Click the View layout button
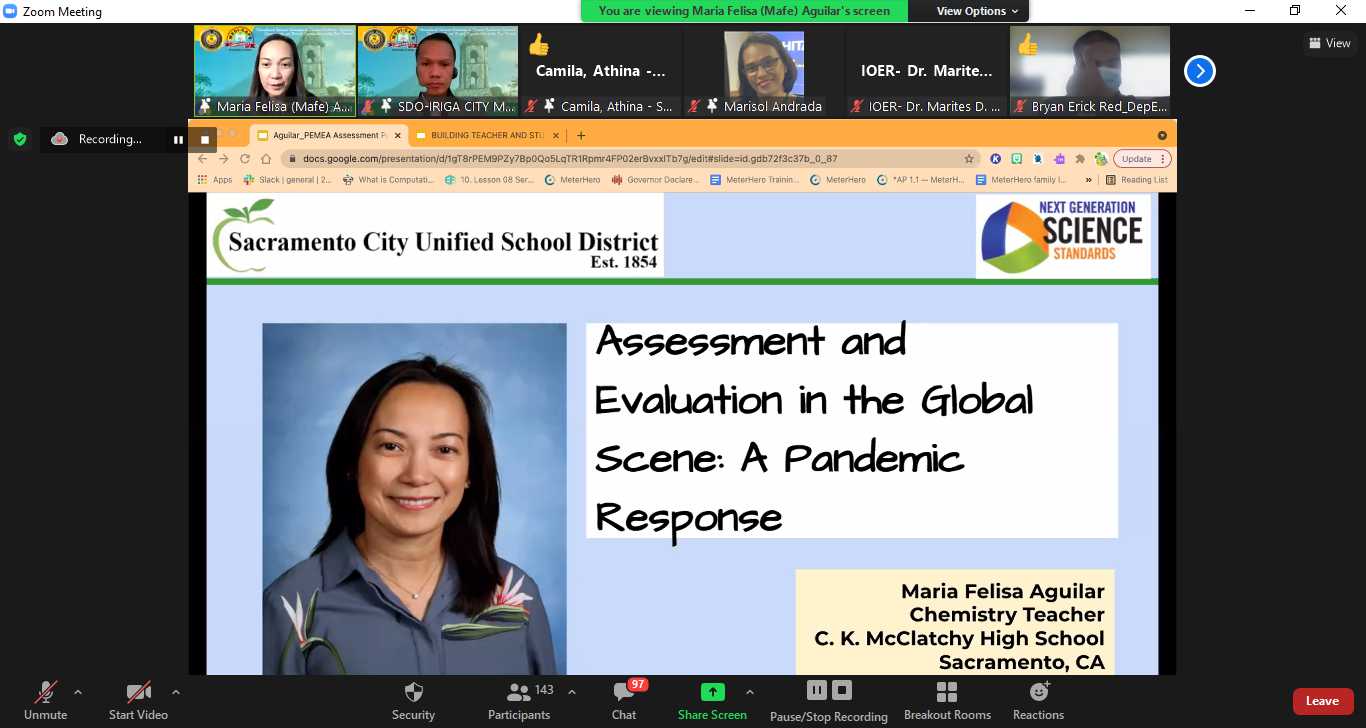The height and width of the screenshot is (728, 1366). point(1329,43)
